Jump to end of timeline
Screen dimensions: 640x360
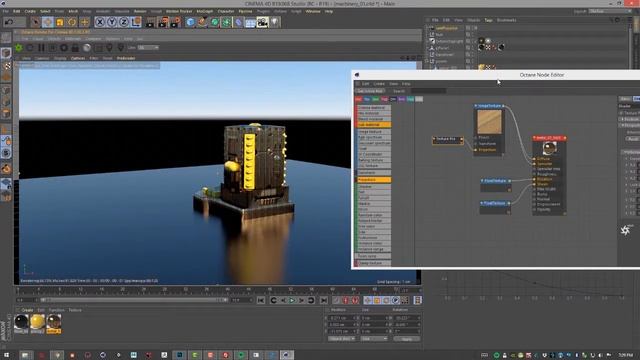pyautogui.click(x=324, y=300)
